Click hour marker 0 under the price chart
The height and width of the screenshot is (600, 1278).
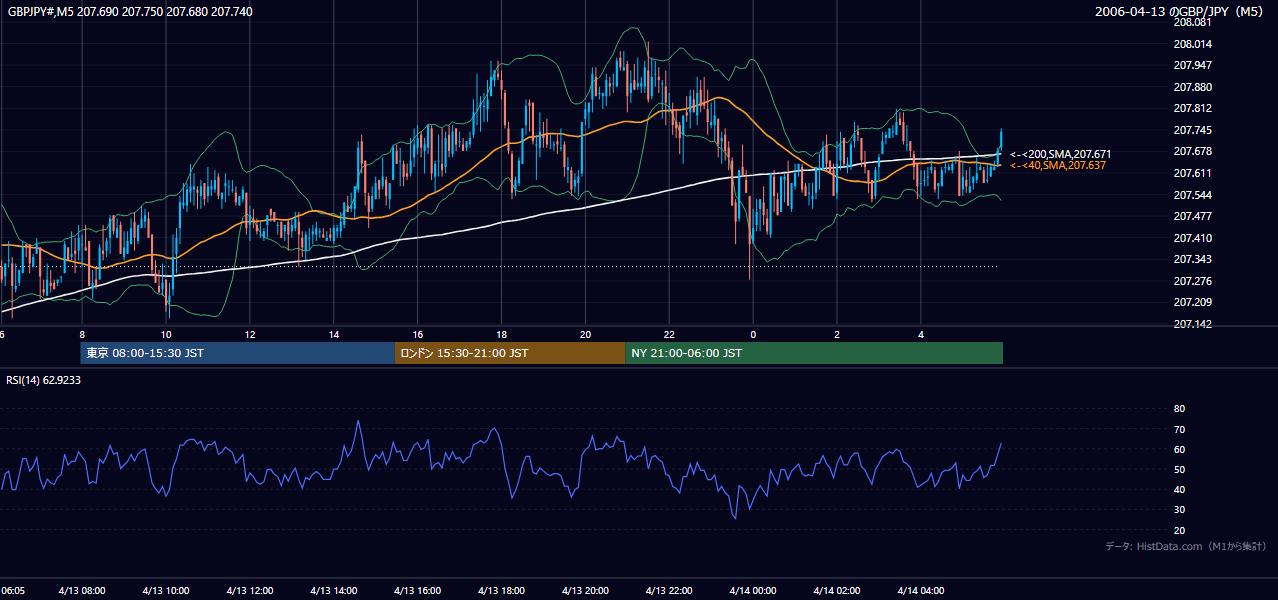(x=753, y=334)
